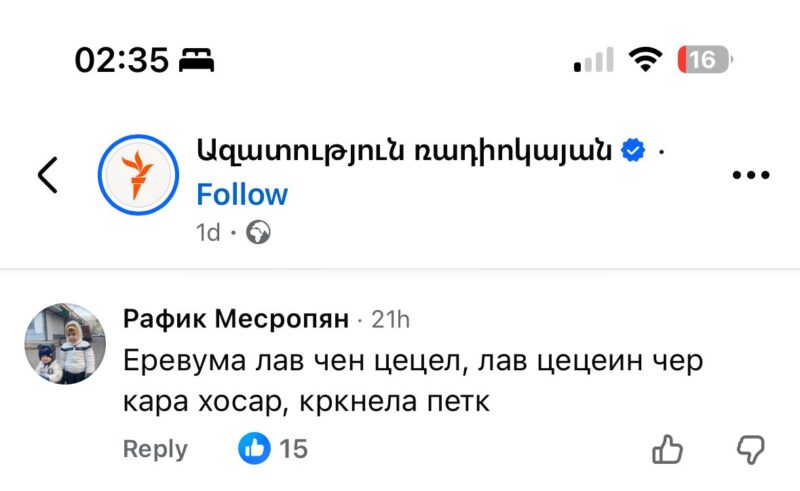Open the three-dot more options menu
The image size is (800, 491).
pyautogui.click(x=750, y=174)
